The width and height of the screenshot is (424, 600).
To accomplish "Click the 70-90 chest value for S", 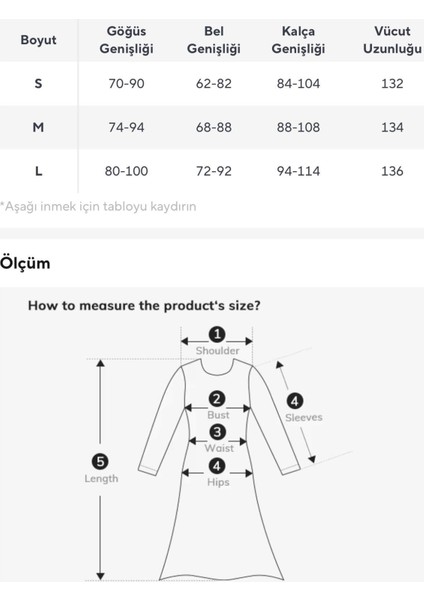I will pyautogui.click(x=126, y=83).
